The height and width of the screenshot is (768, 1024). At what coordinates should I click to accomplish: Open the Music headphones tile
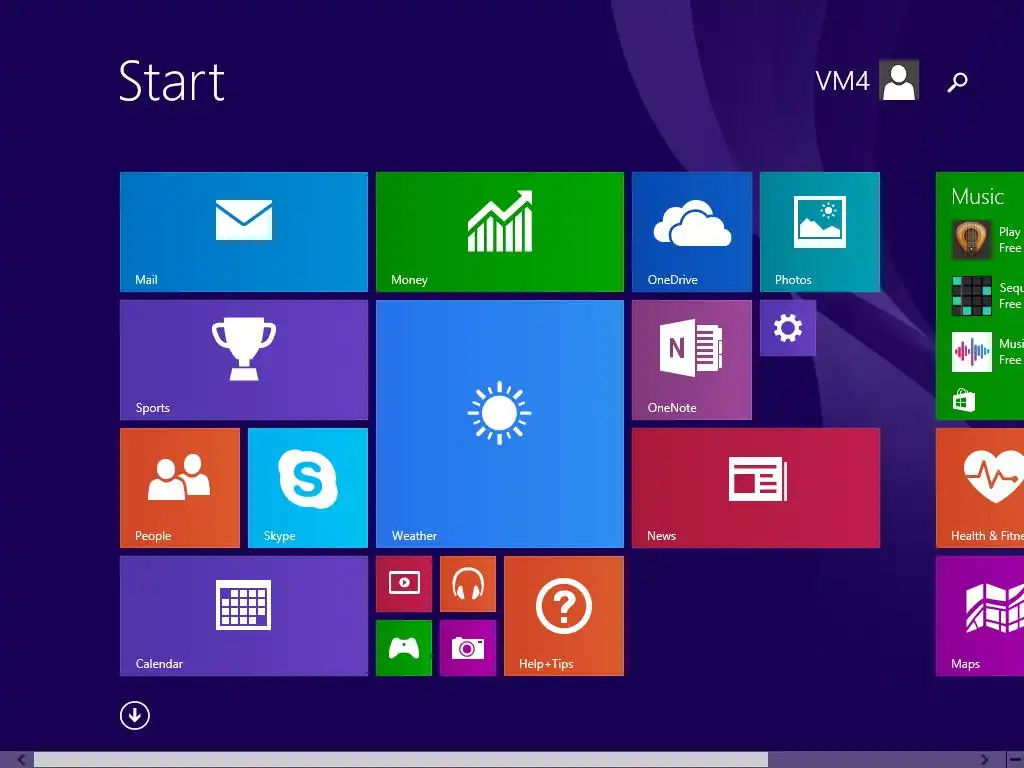(x=468, y=584)
